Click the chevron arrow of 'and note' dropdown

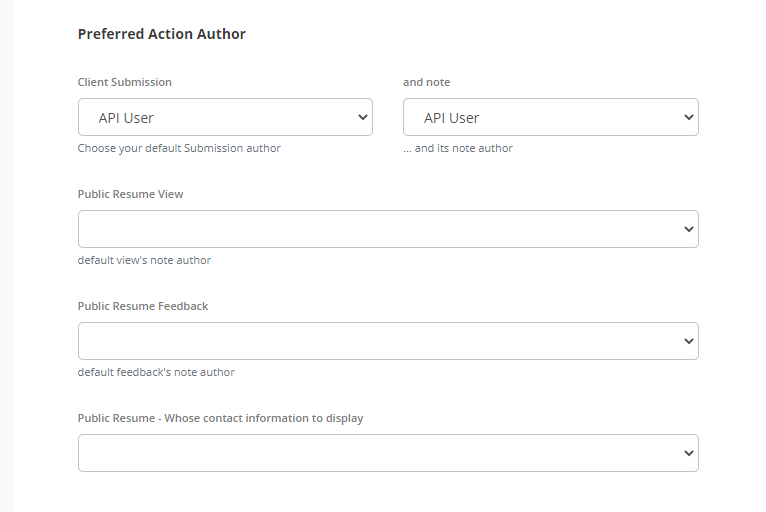coord(689,117)
